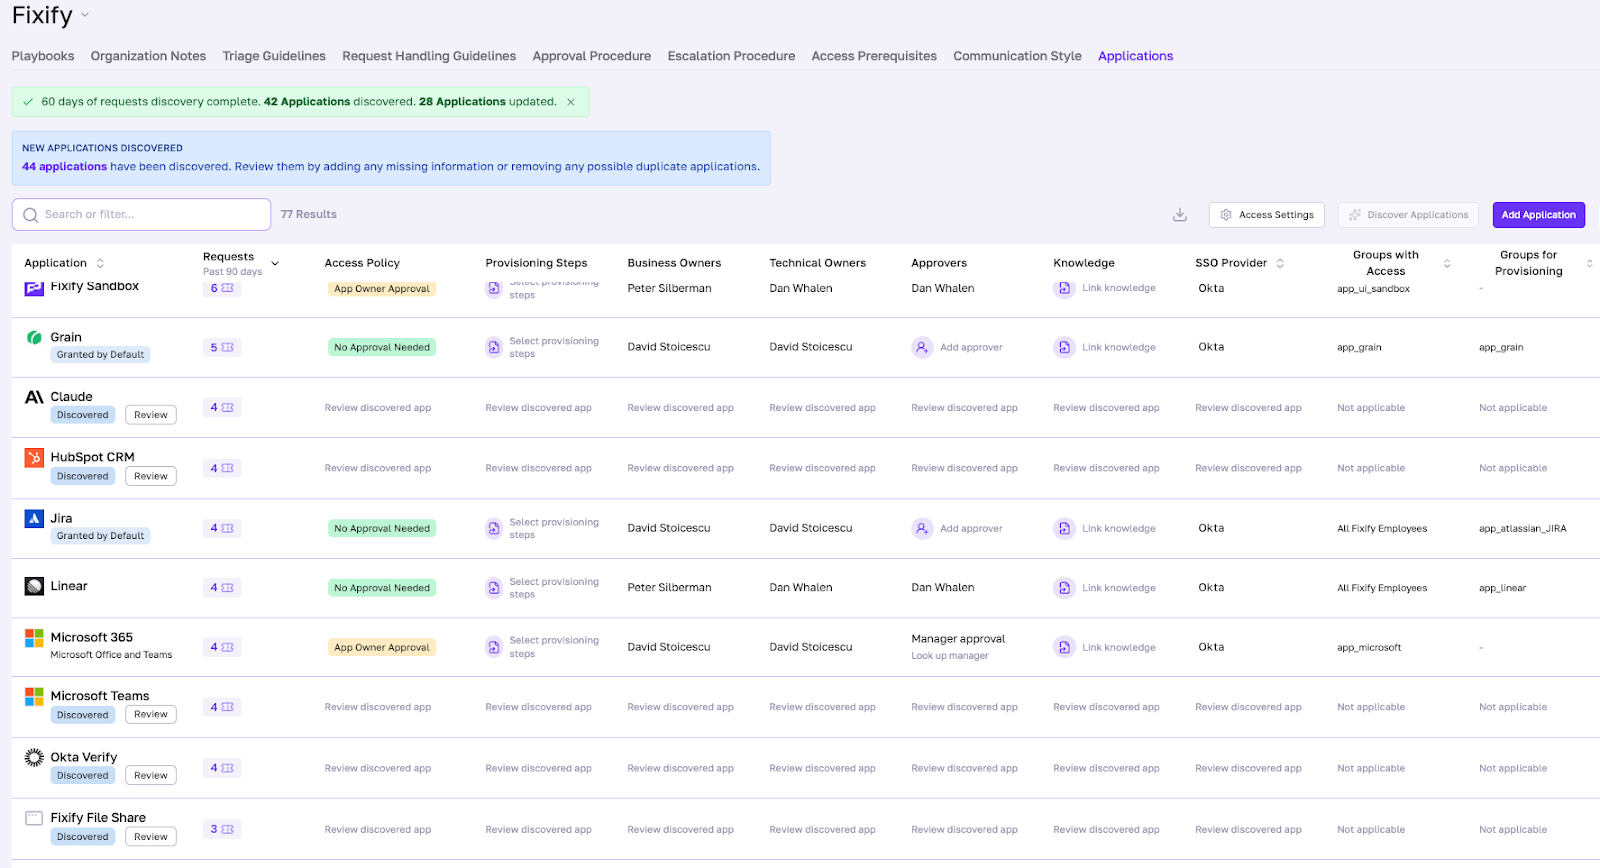Click the app_atlassian_JIRA group cell
Screen dimensions: 1600x868
pos(1522,529)
